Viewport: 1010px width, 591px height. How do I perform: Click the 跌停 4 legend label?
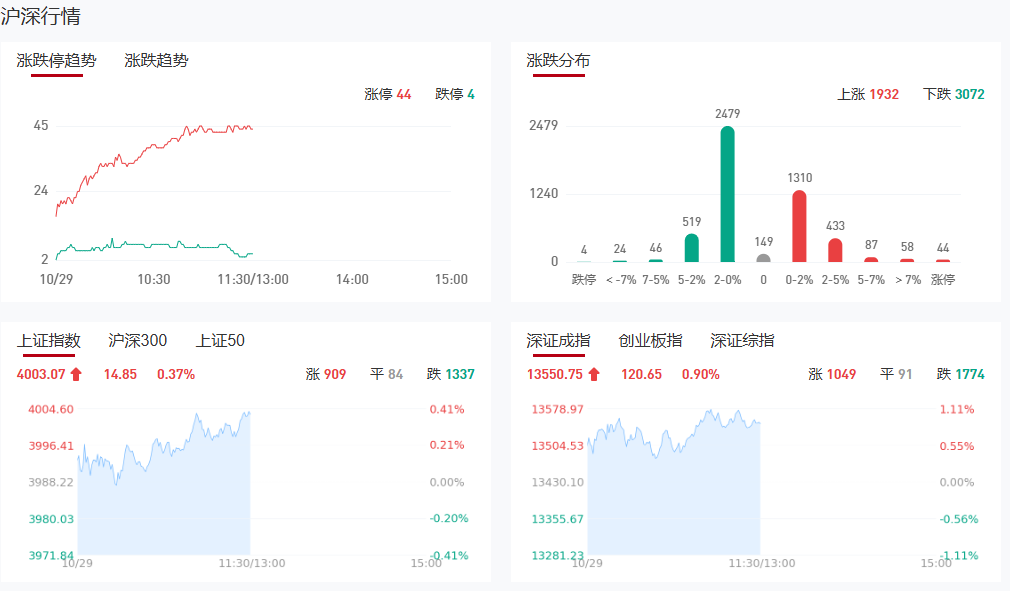[x=455, y=94]
